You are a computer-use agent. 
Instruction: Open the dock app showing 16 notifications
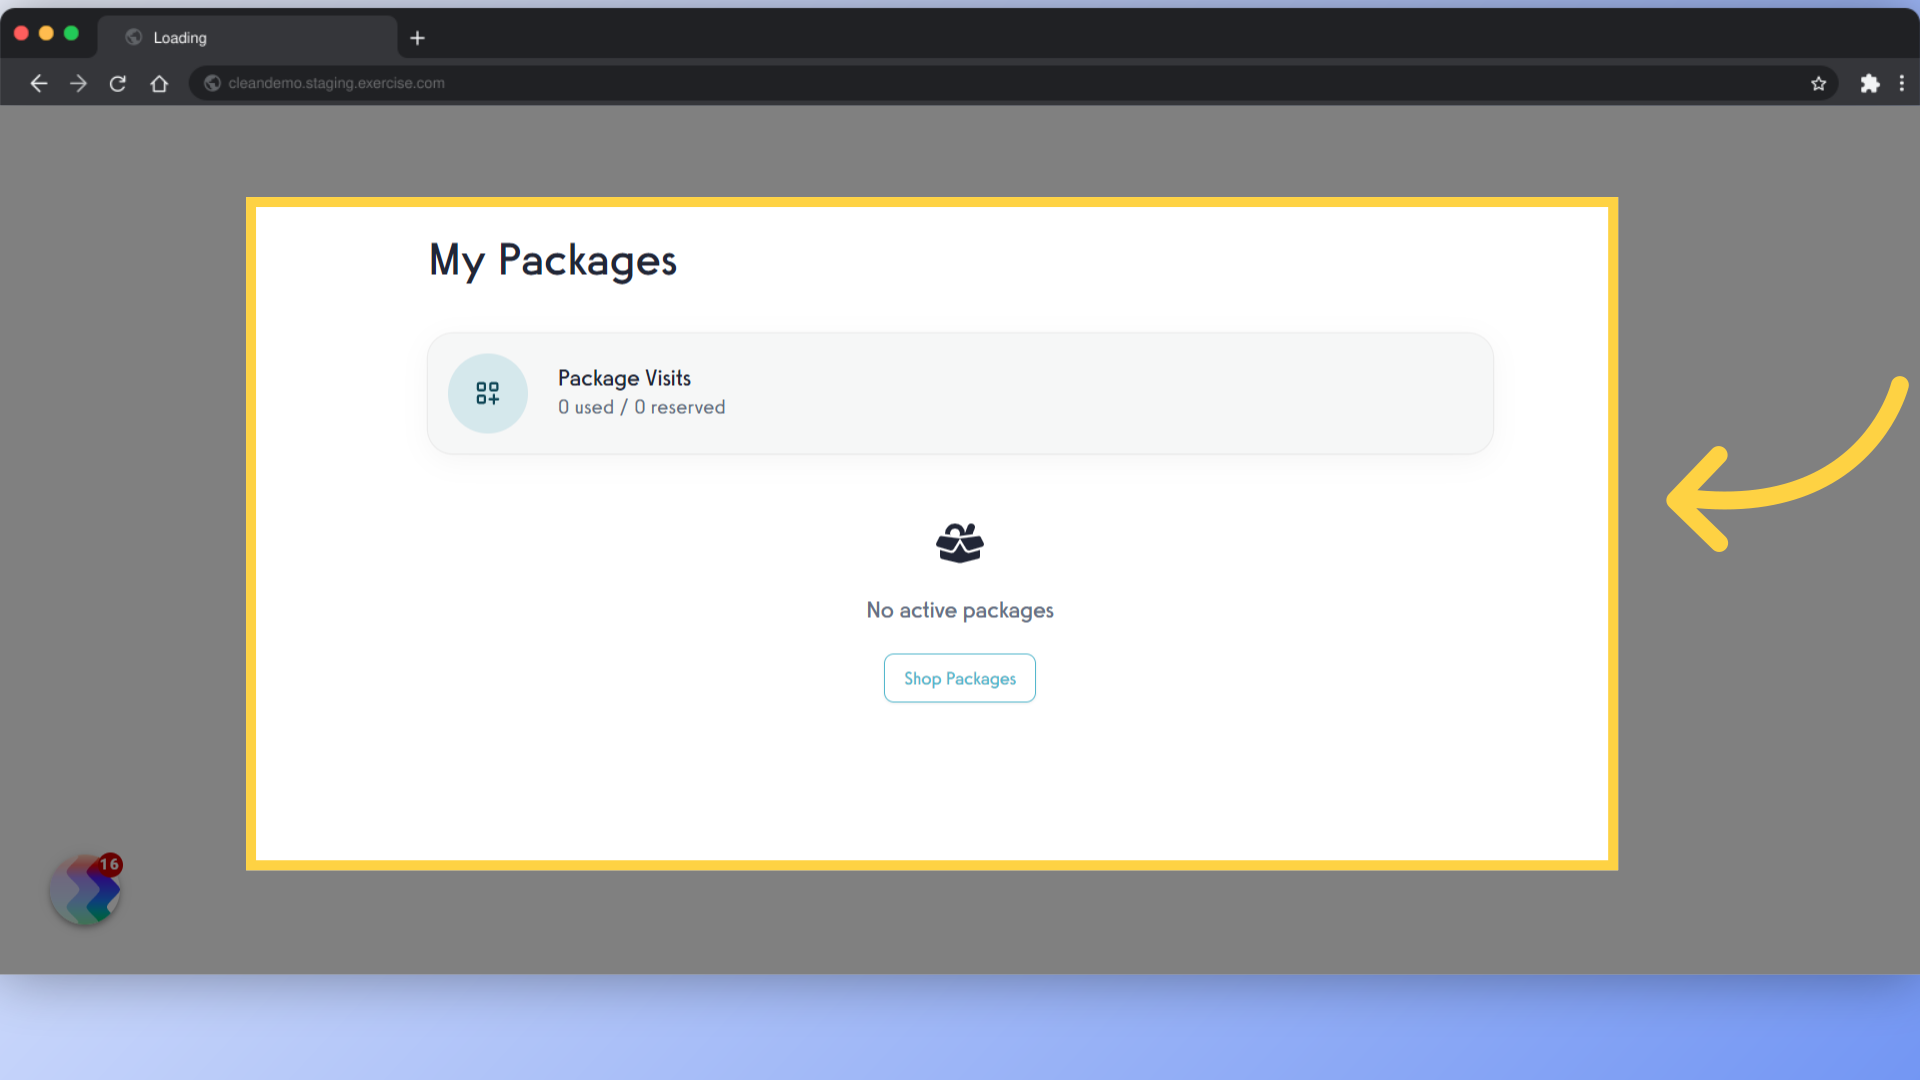point(85,889)
